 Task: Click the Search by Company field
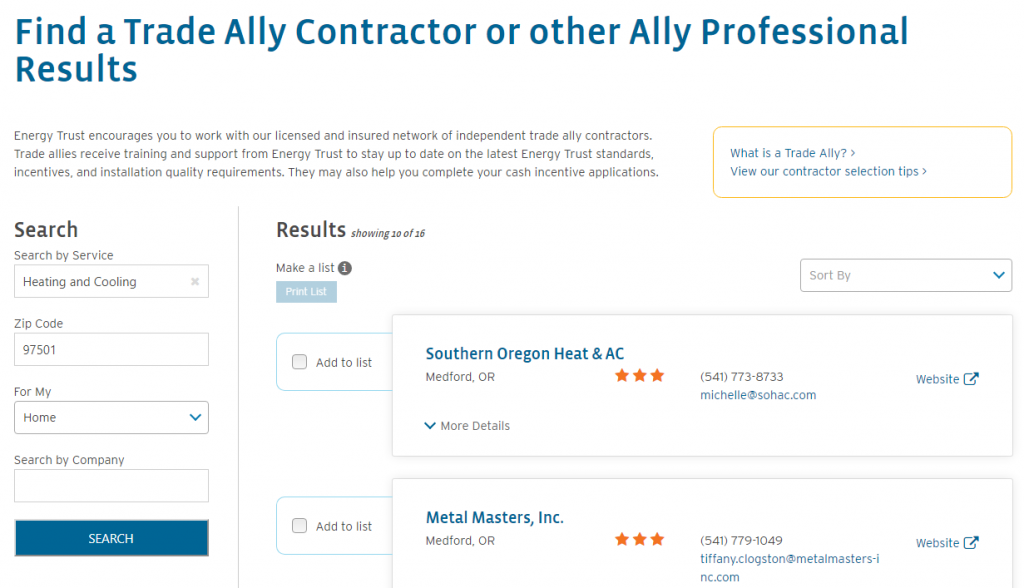click(x=111, y=486)
